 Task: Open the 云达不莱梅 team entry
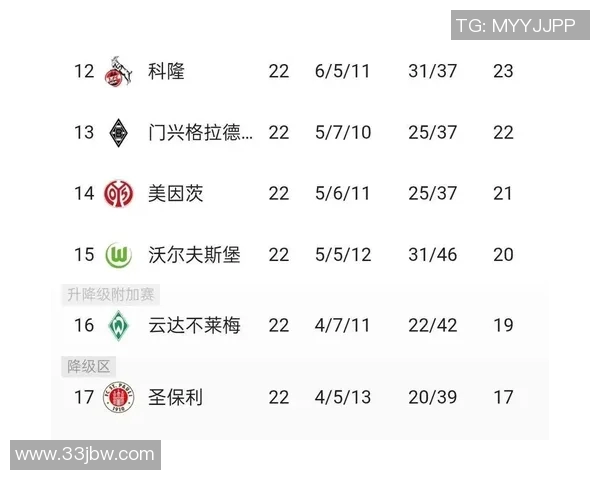[193, 326]
